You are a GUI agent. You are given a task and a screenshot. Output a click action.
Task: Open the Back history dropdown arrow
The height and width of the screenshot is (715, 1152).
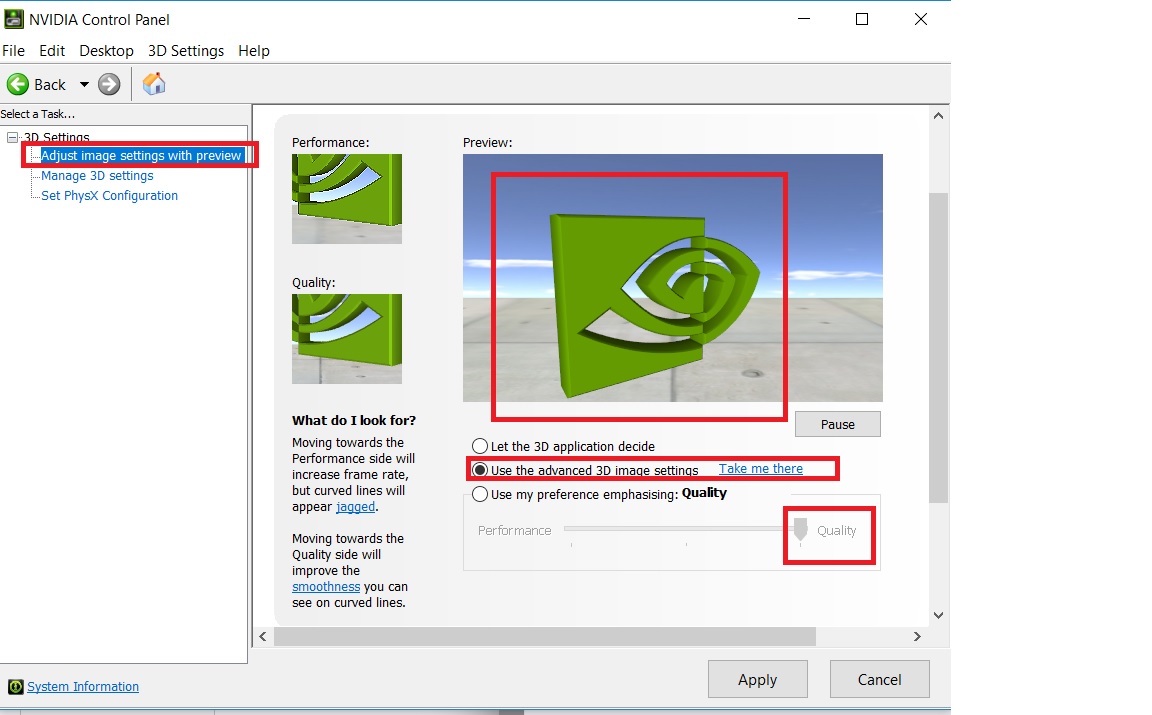(84, 85)
